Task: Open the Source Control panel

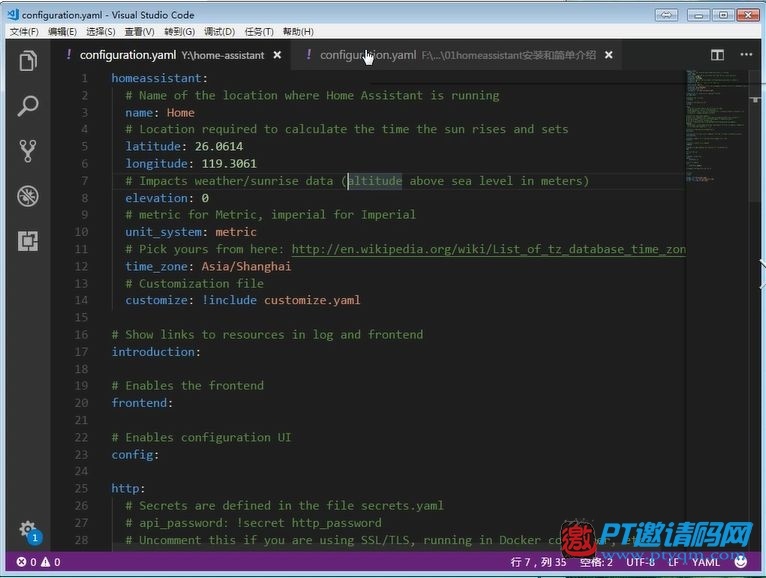Action: [28, 151]
